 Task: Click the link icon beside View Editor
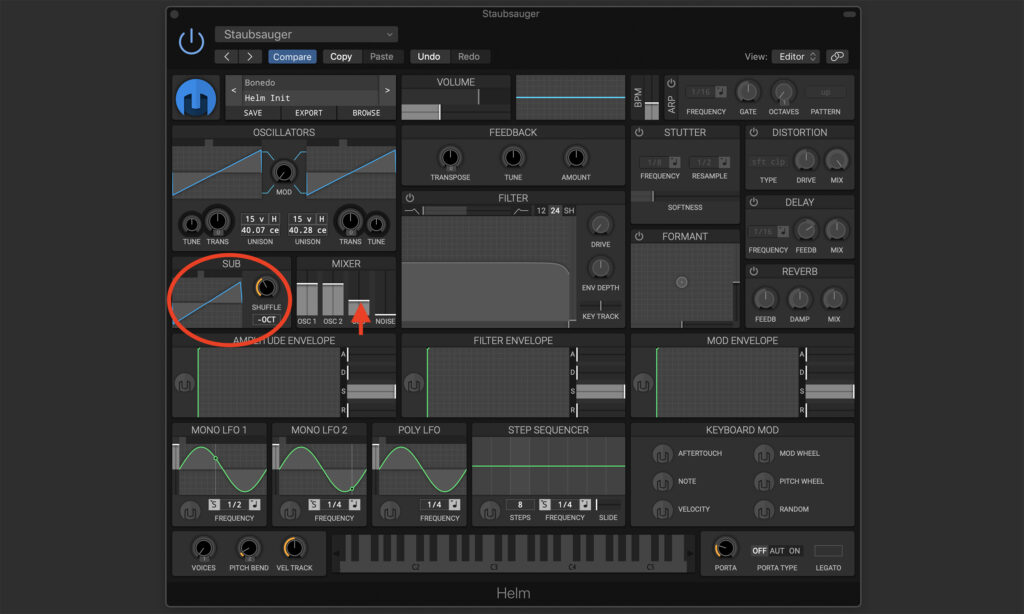(837, 57)
